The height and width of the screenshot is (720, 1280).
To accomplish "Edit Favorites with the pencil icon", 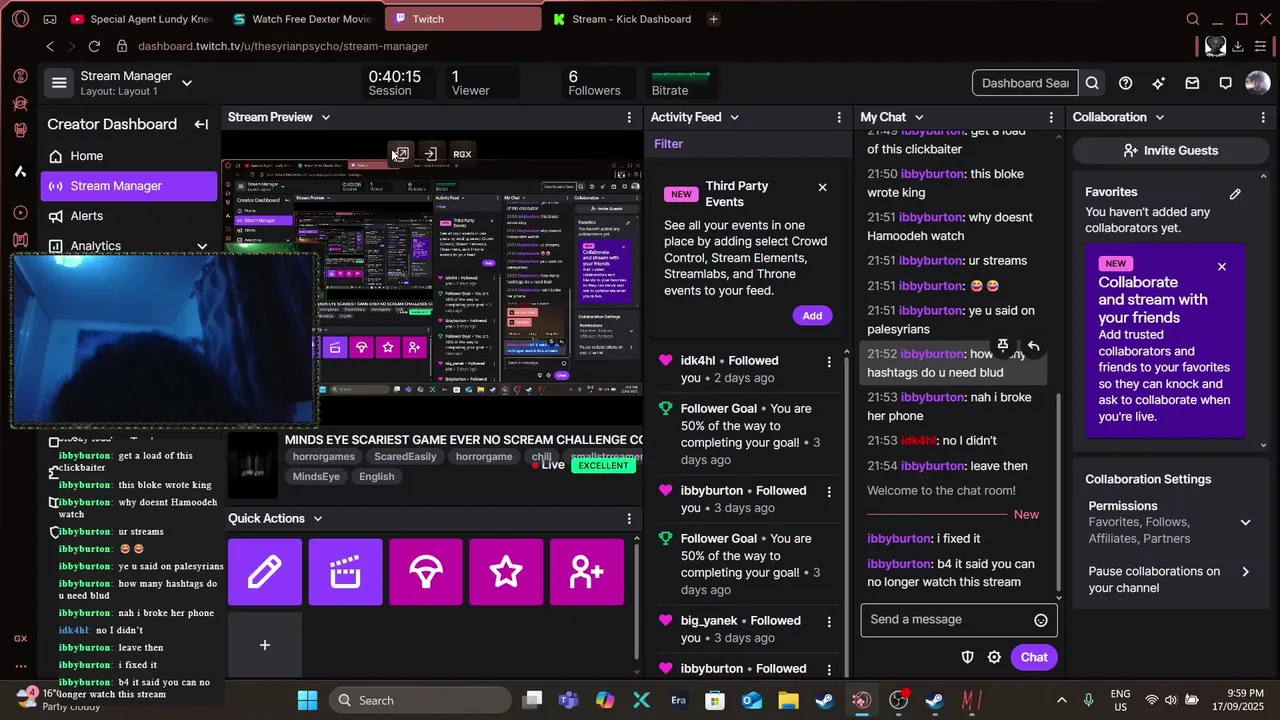I will click(1235, 194).
